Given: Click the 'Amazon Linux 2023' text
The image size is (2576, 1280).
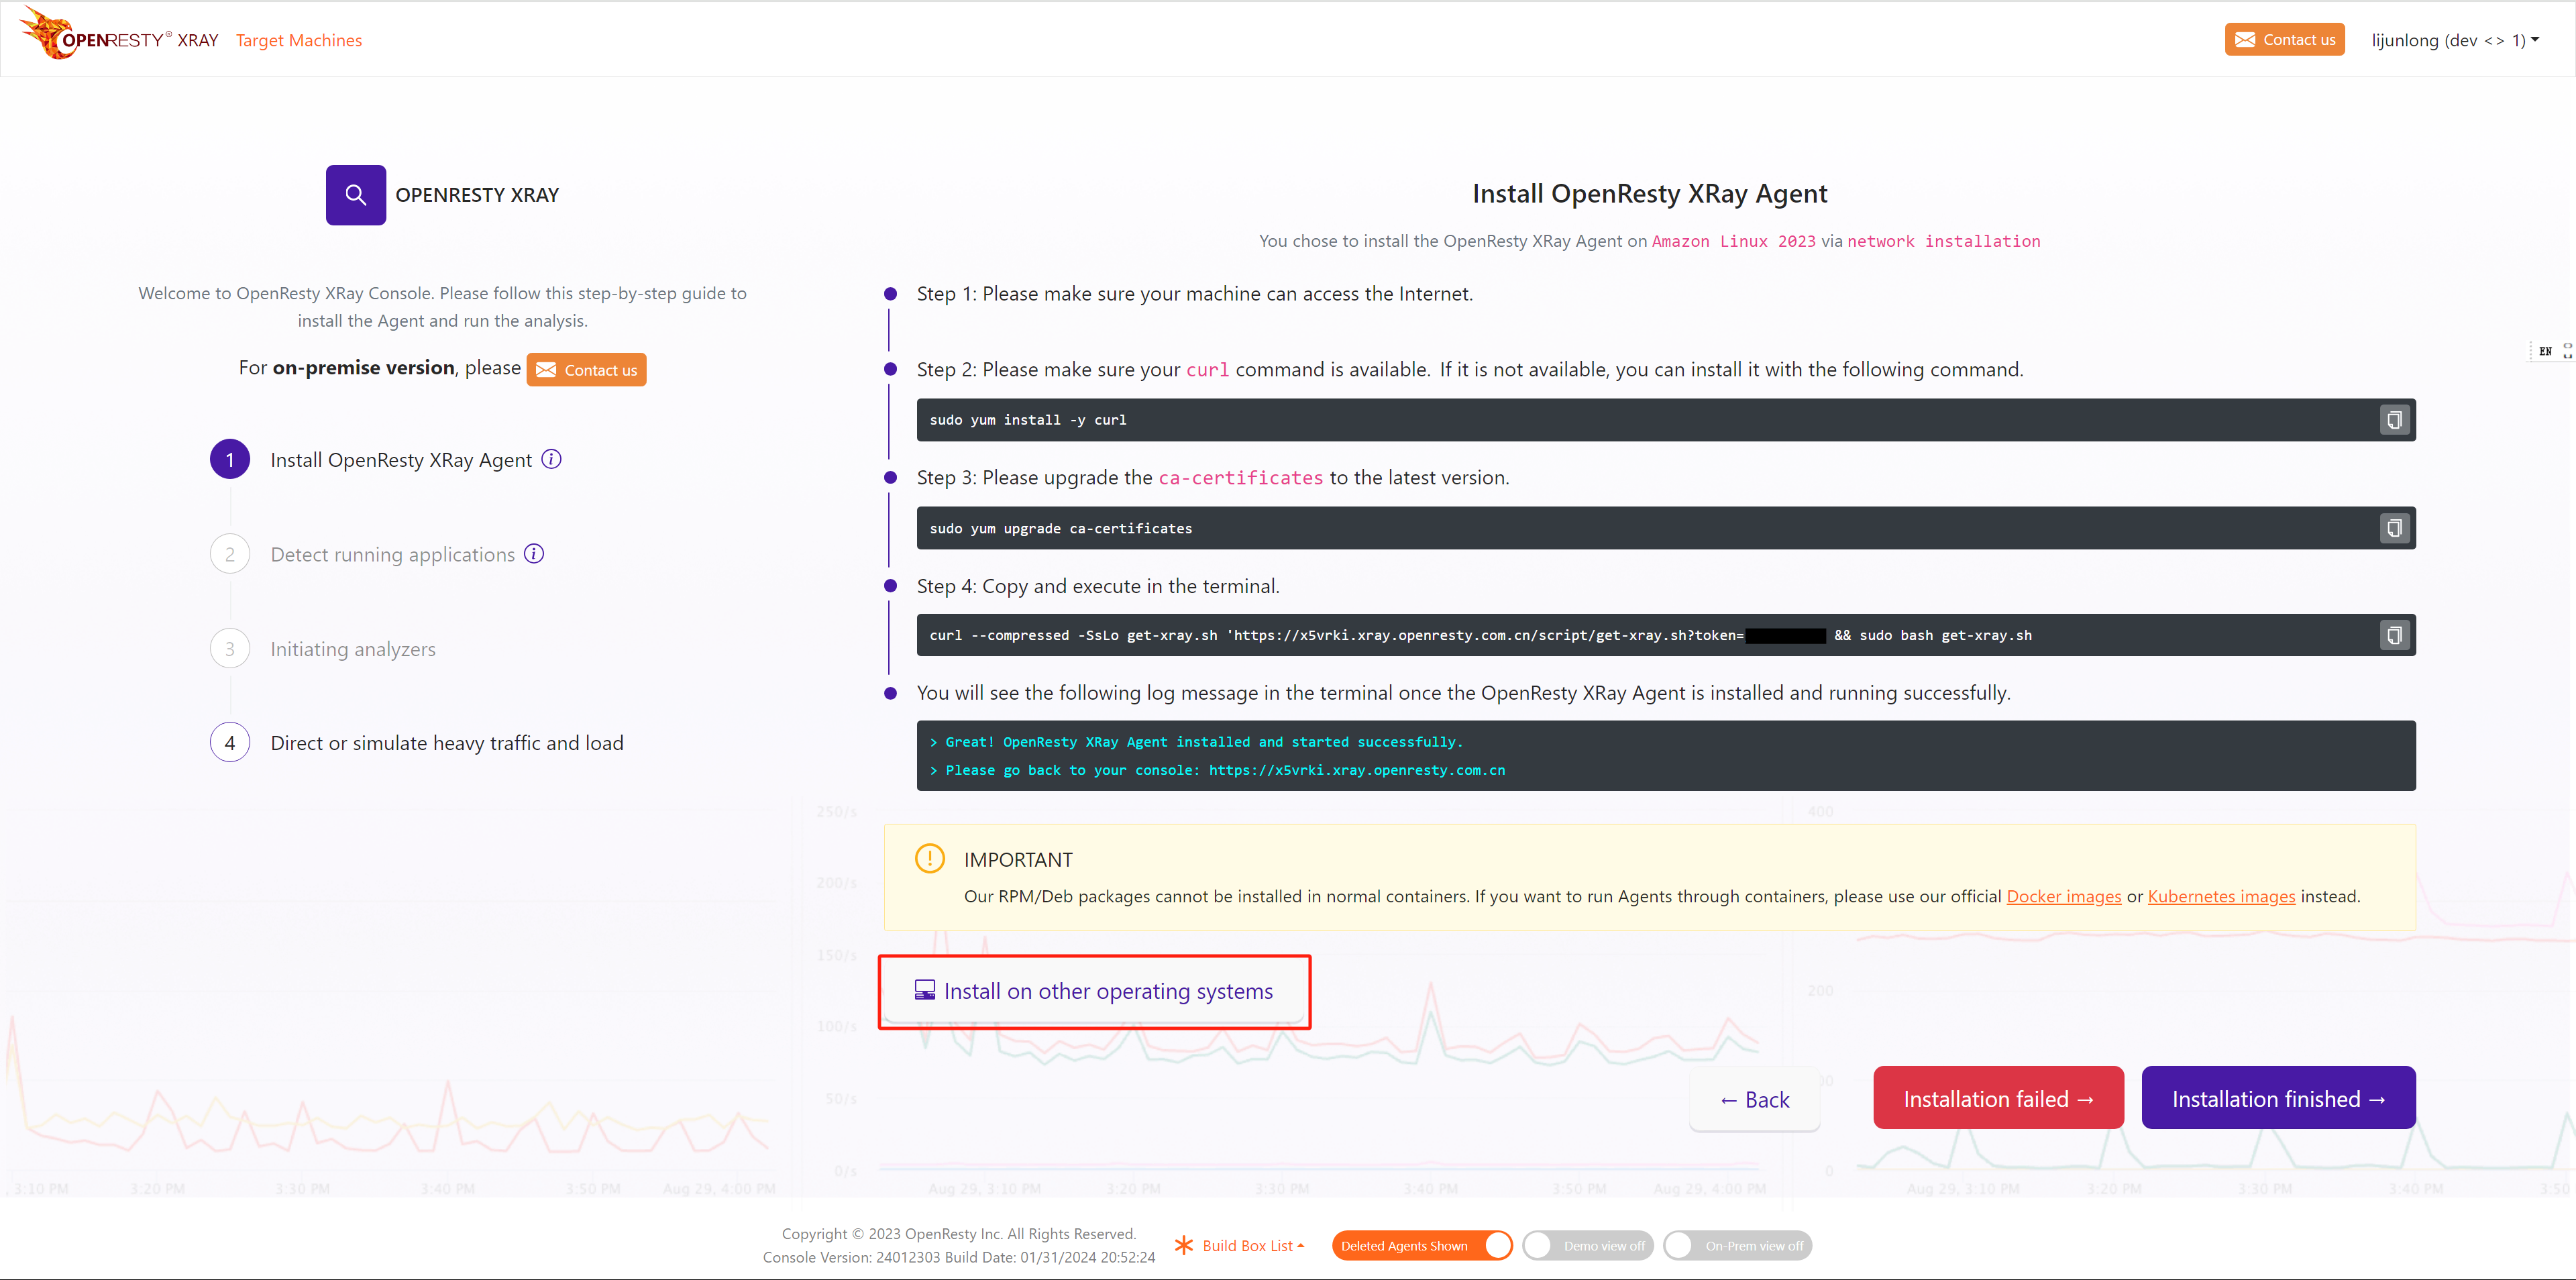Looking at the screenshot, I should pyautogui.click(x=1734, y=241).
